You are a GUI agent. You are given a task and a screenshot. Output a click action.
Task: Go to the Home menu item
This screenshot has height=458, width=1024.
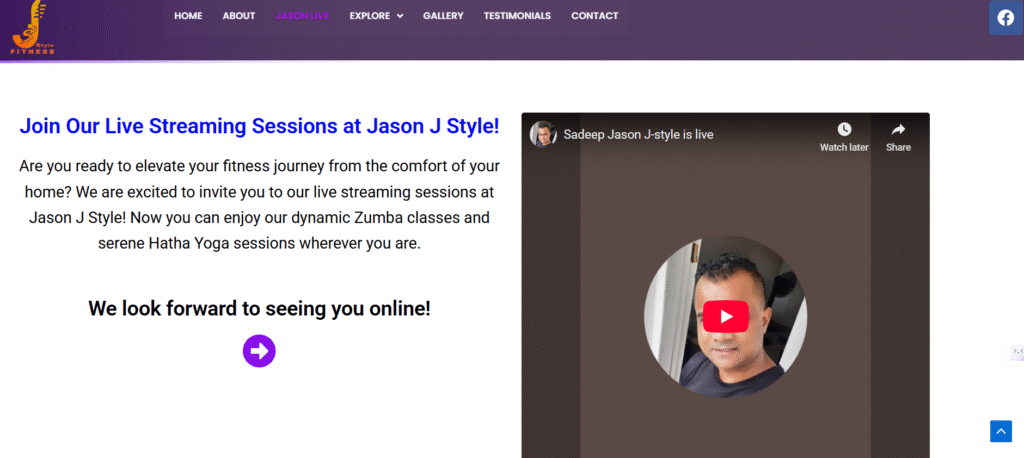click(x=188, y=16)
